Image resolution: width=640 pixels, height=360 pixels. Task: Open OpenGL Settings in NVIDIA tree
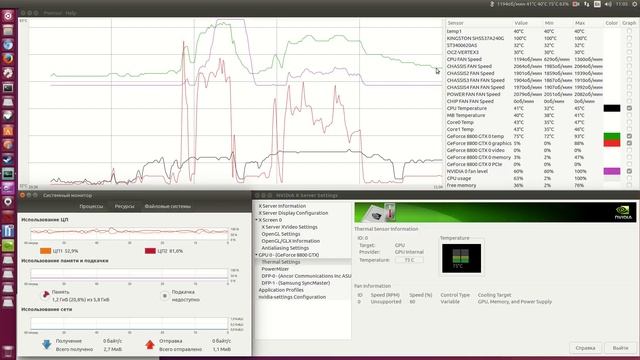(281, 234)
